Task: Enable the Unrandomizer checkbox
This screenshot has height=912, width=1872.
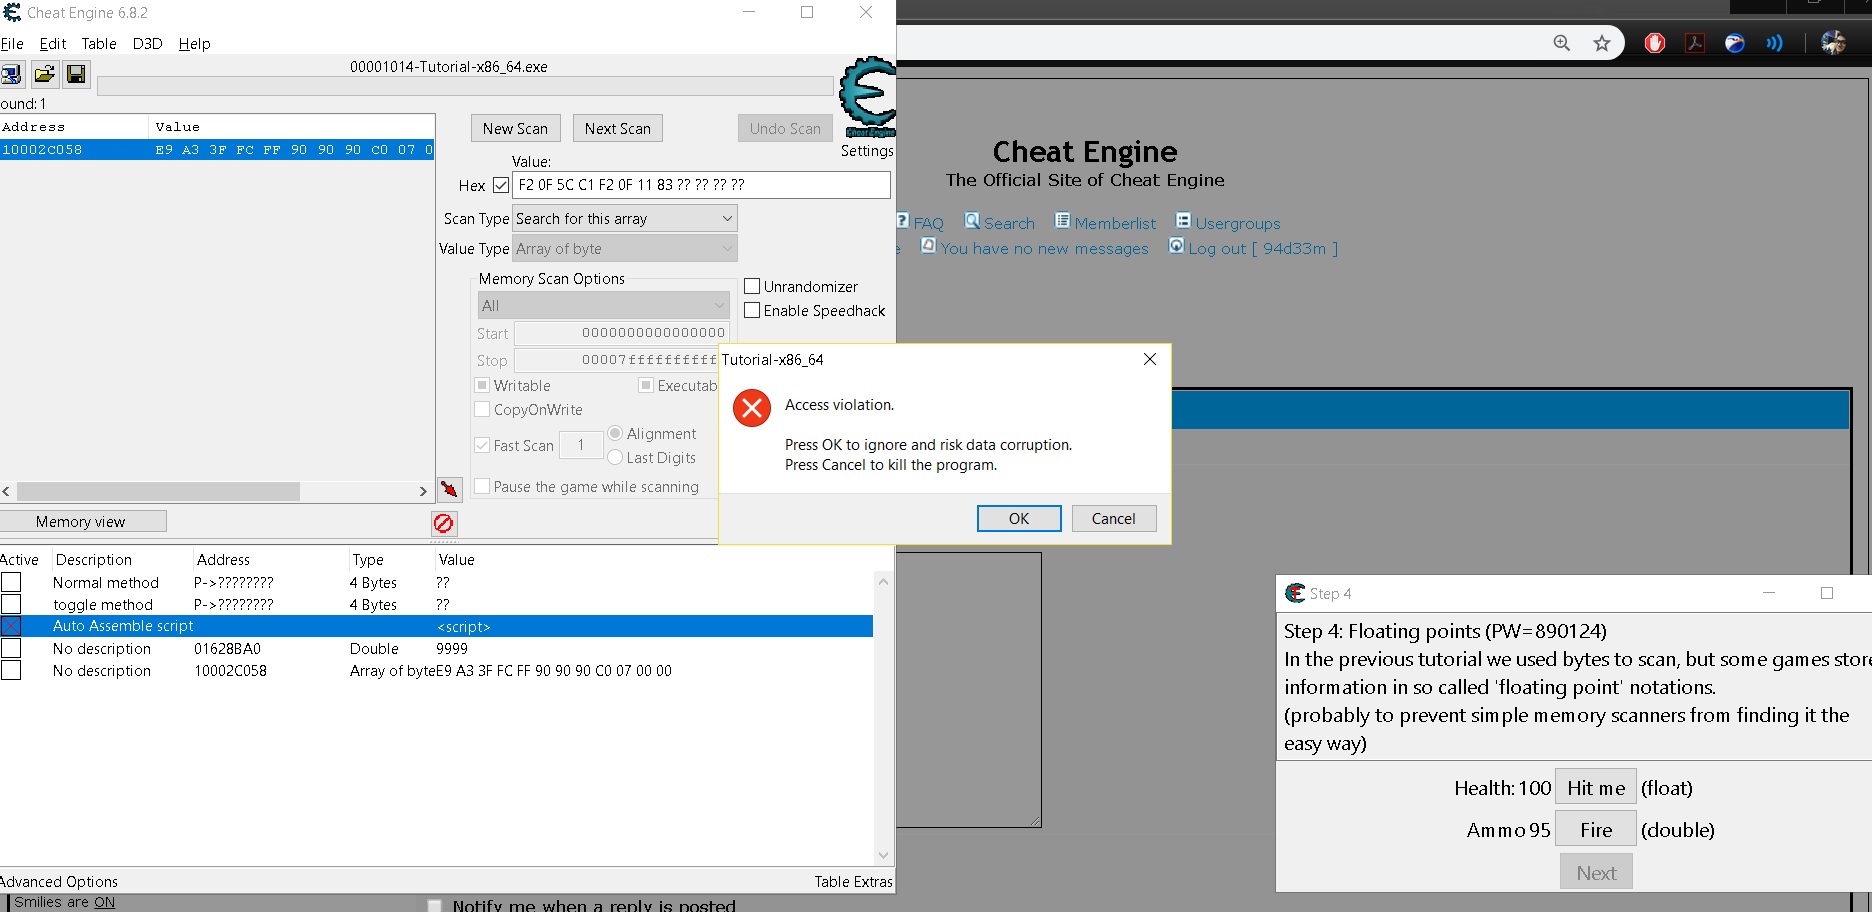Action: [x=752, y=287]
